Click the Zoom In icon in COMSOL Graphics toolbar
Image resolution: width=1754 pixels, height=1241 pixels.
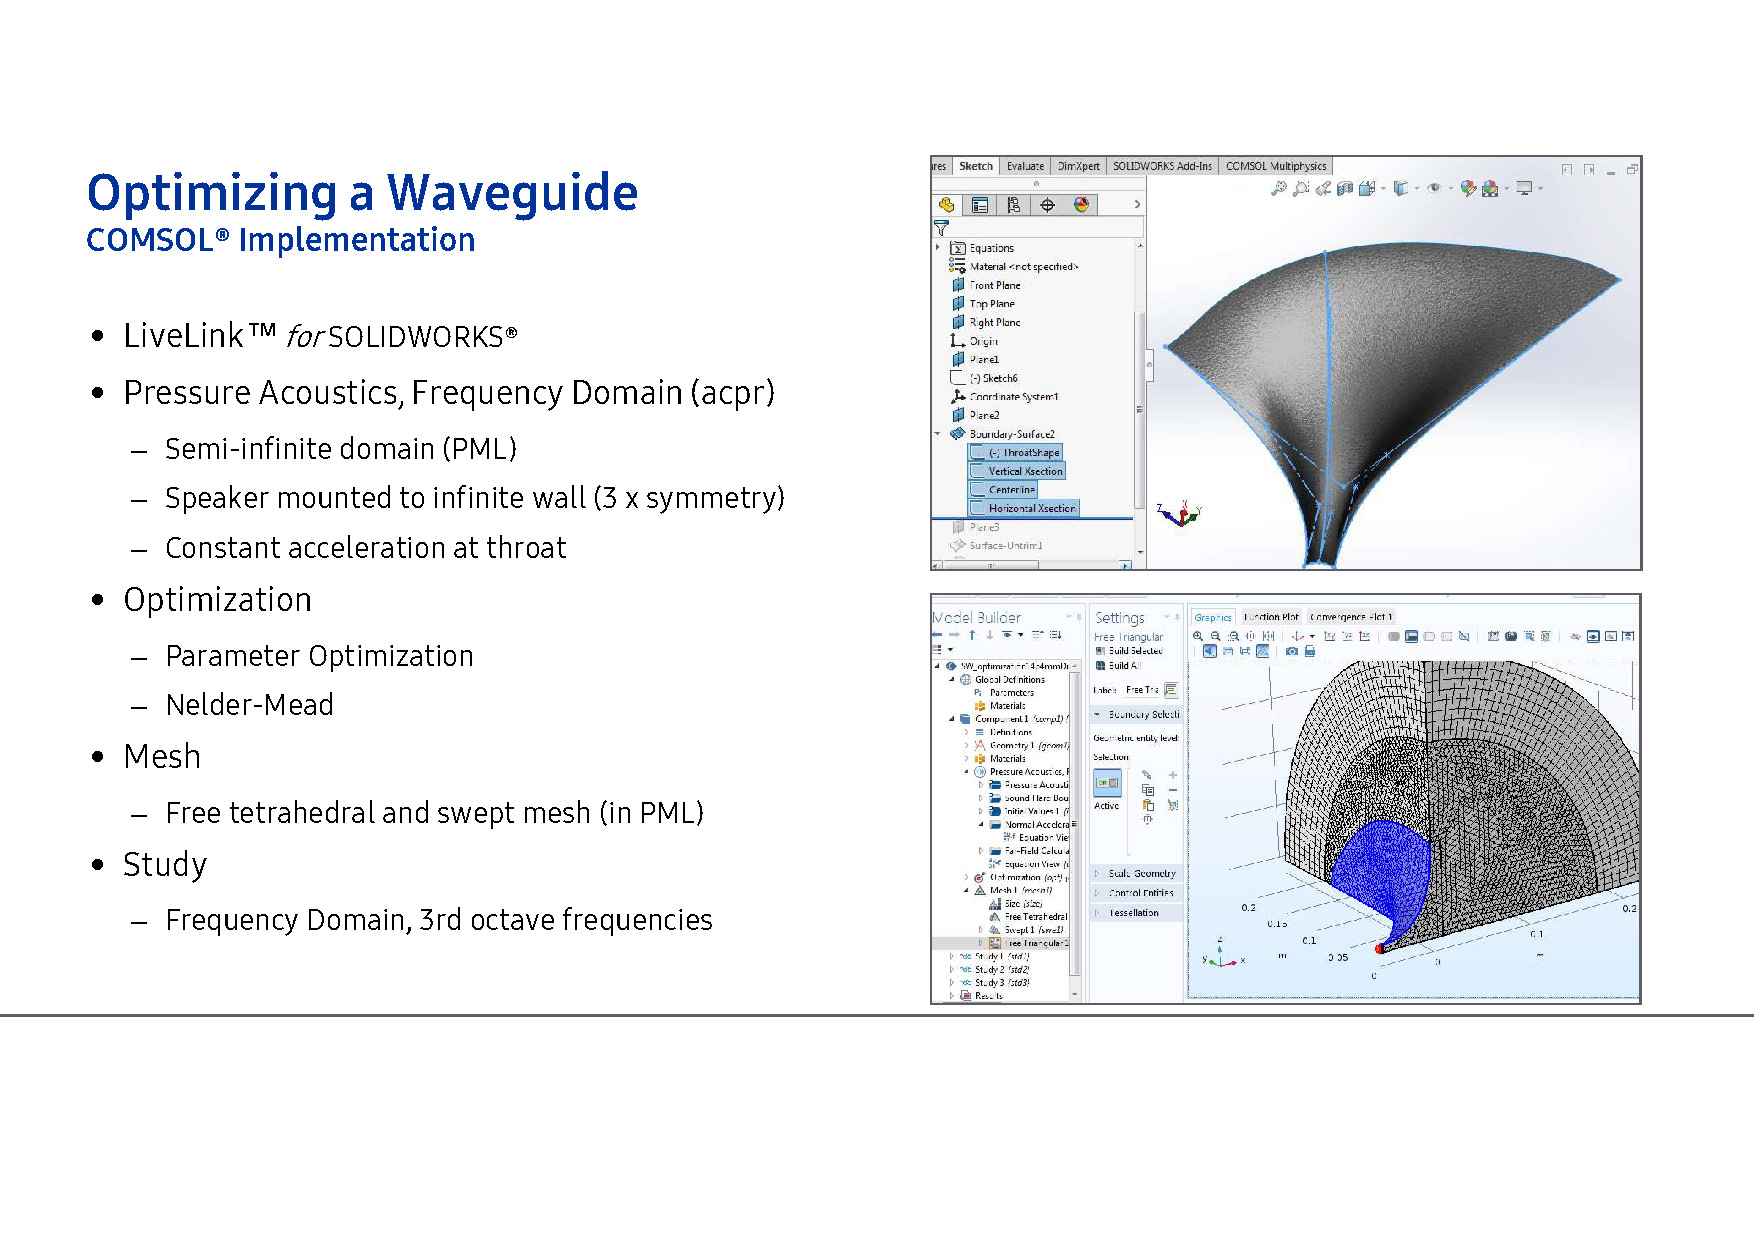pyautogui.click(x=1198, y=636)
